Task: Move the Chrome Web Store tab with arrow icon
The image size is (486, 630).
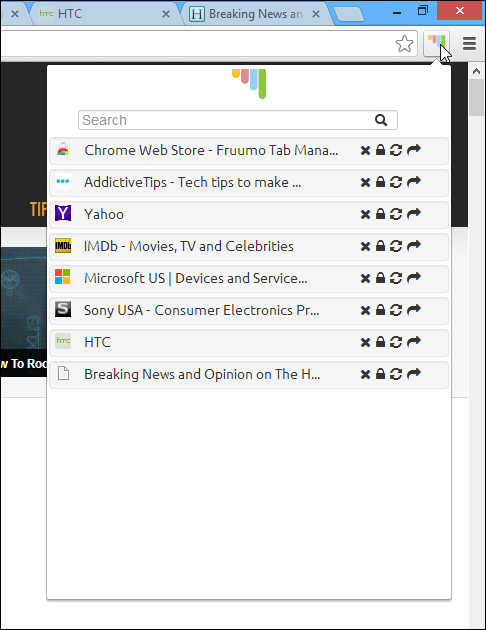Action: (x=414, y=150)
